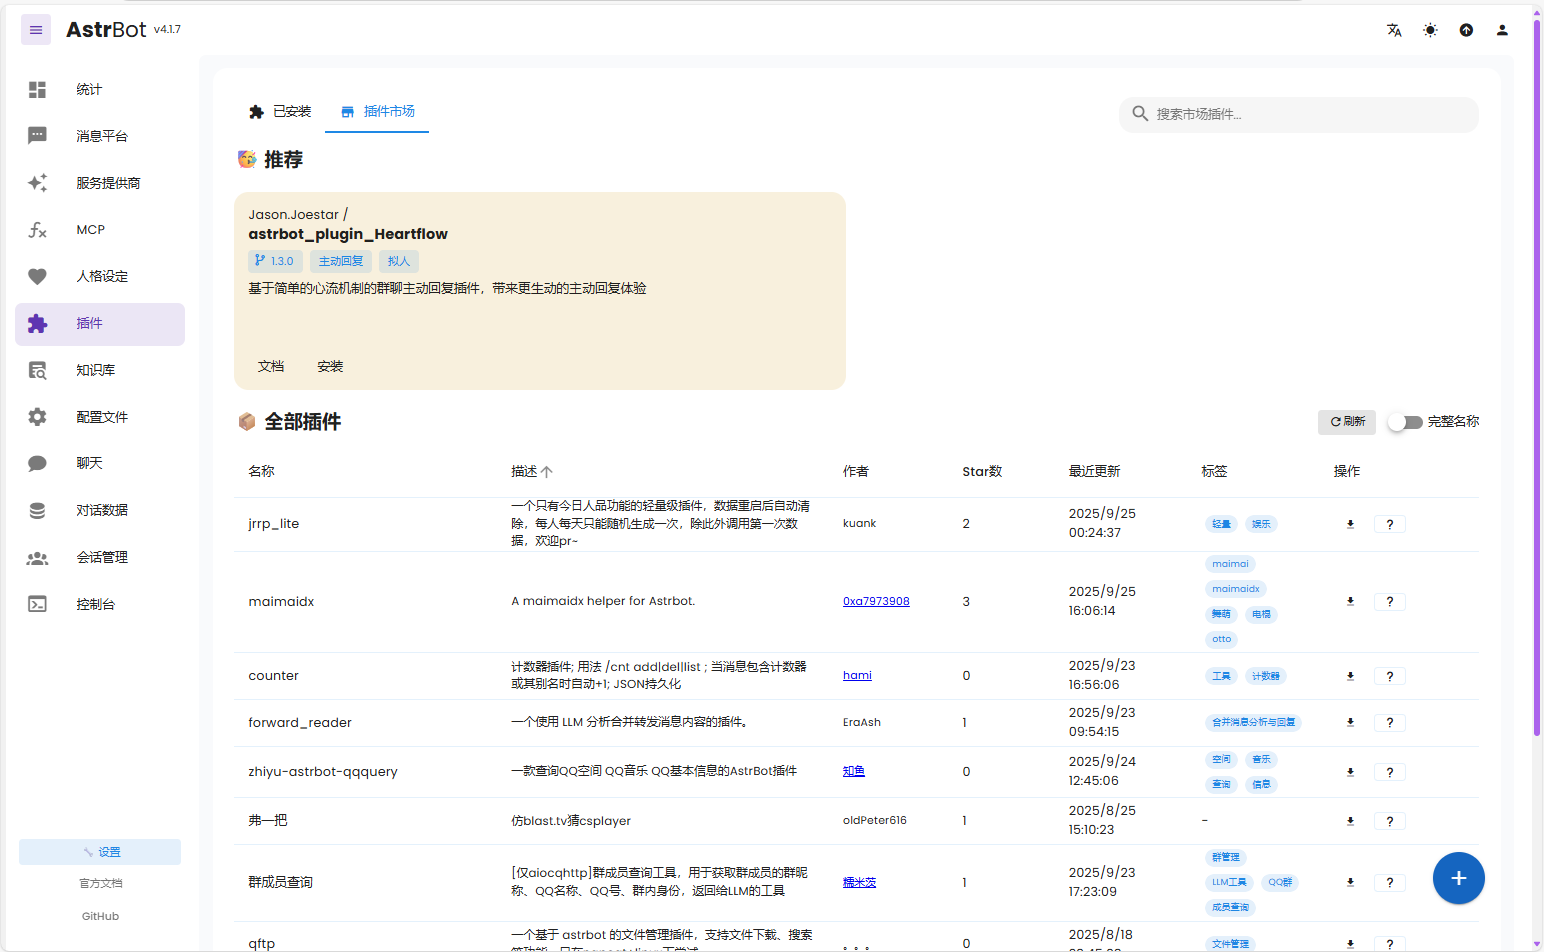Sort plugins by the 最近更新 column header
Image resolution: width=1544 pixels, height=952 pixels.
[1094, 471]
